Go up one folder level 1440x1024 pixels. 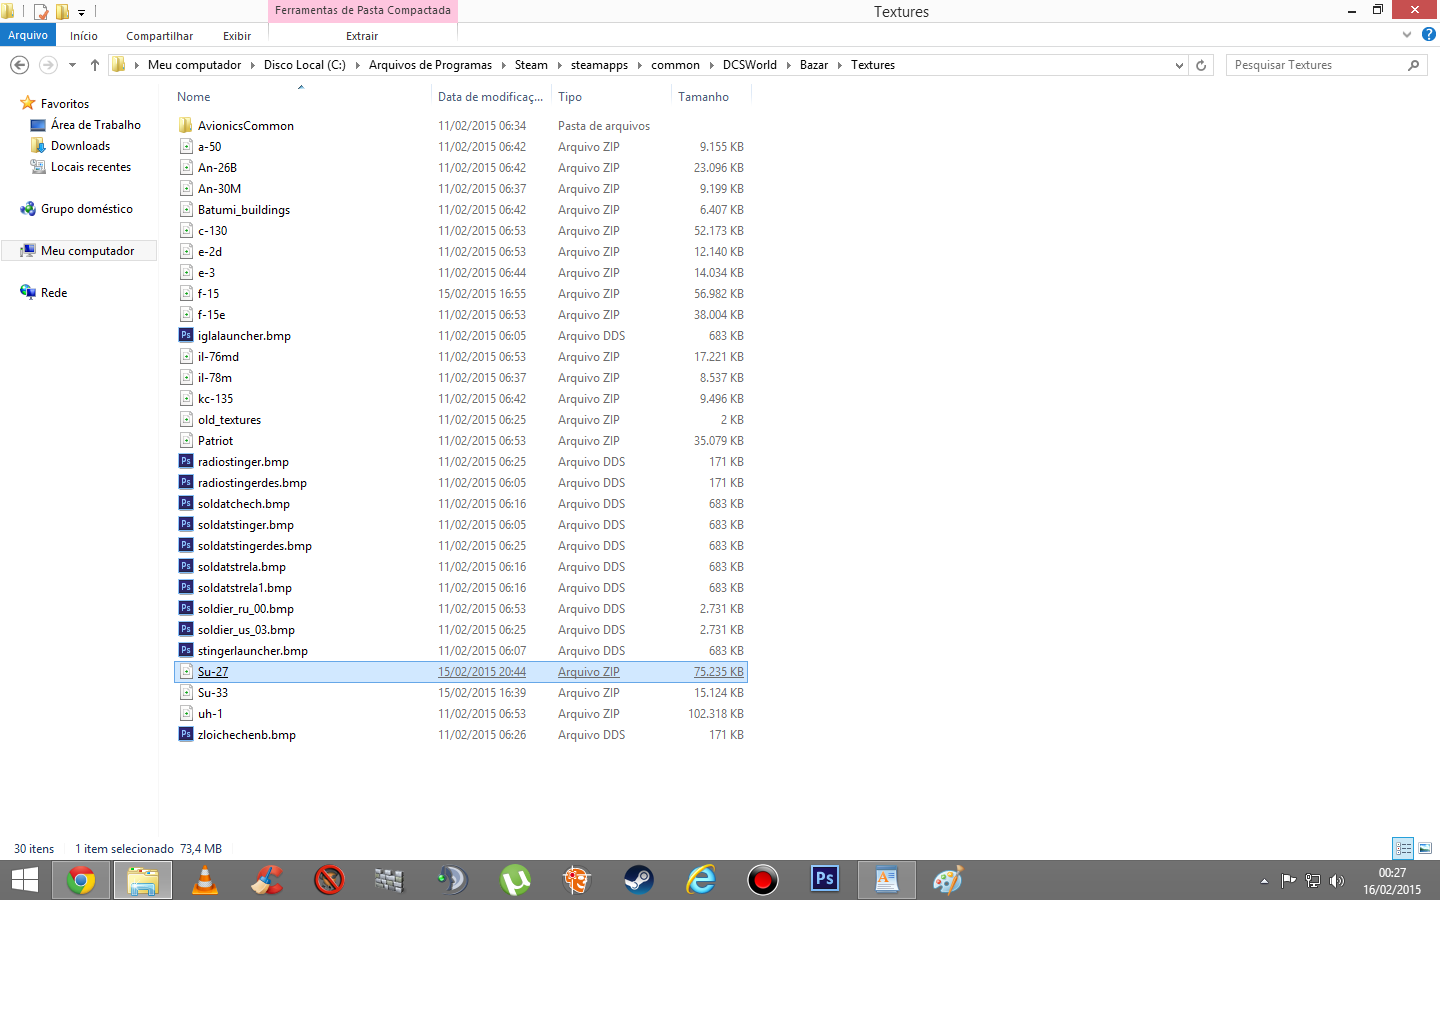pos(95,65)
